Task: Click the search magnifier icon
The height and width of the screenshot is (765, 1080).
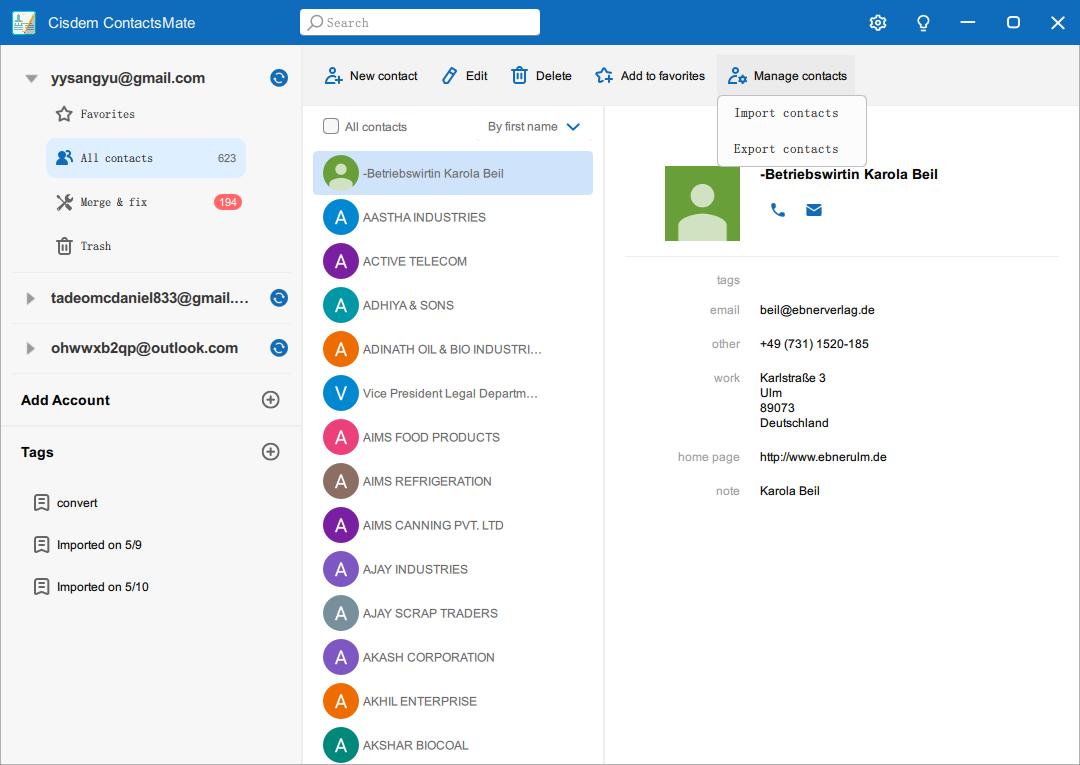Action: pyautogui.click(x=315, y=23)
